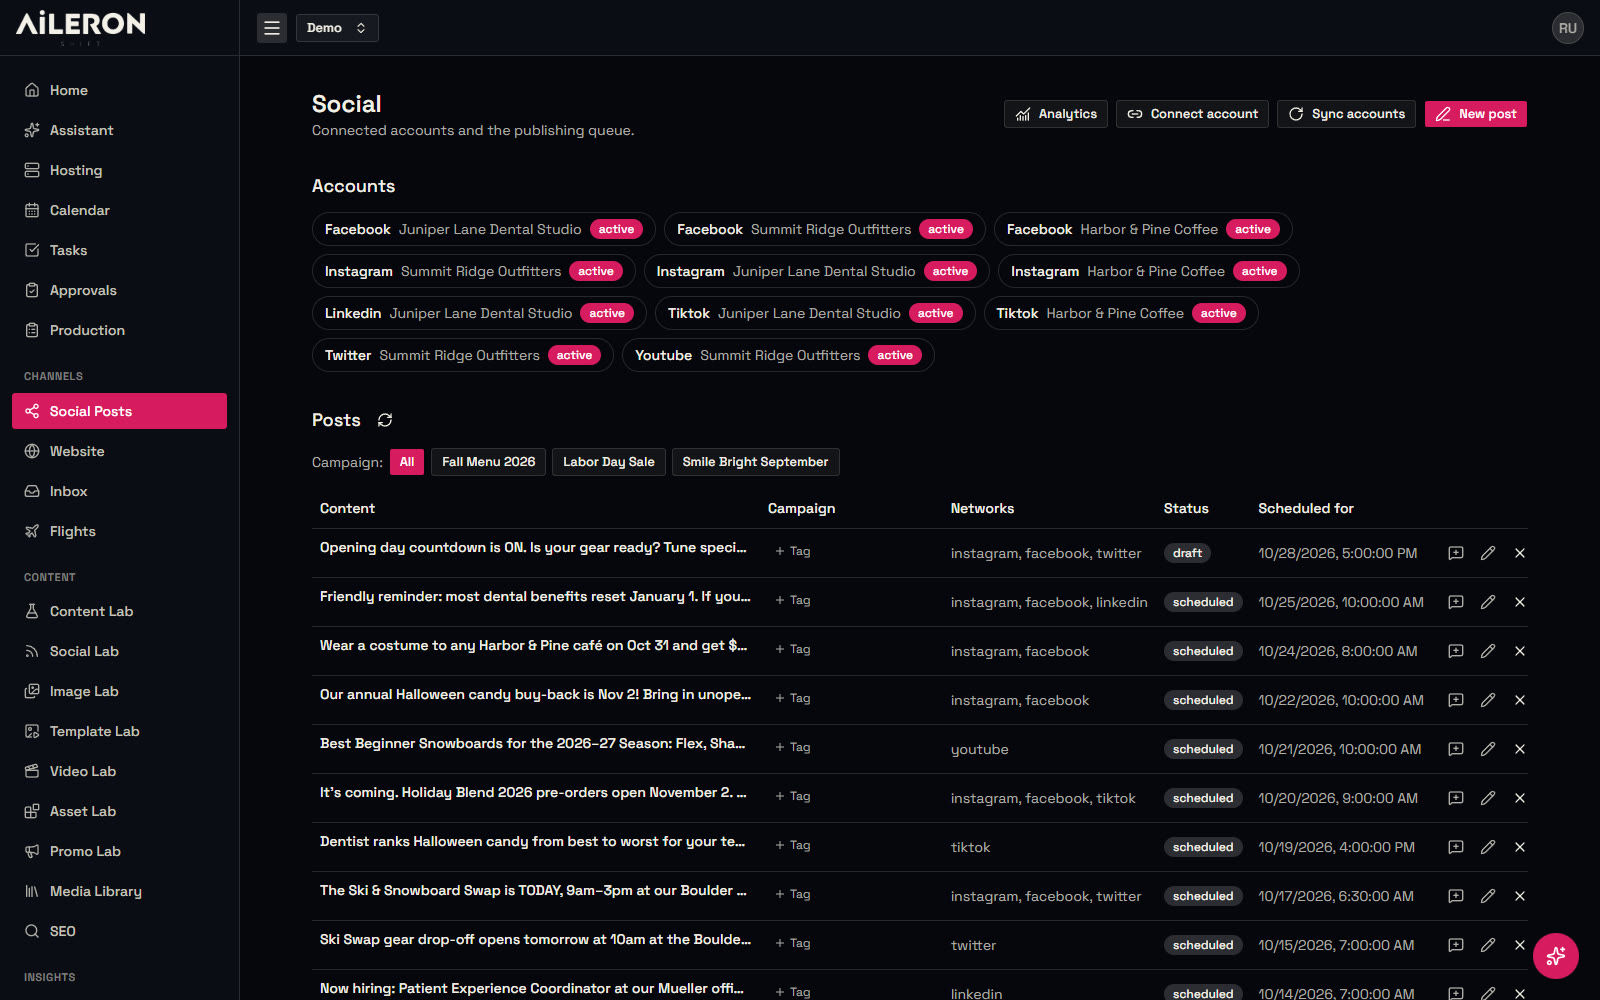Open the Media Library
1600x1000 pixels.
coord(119,891)
